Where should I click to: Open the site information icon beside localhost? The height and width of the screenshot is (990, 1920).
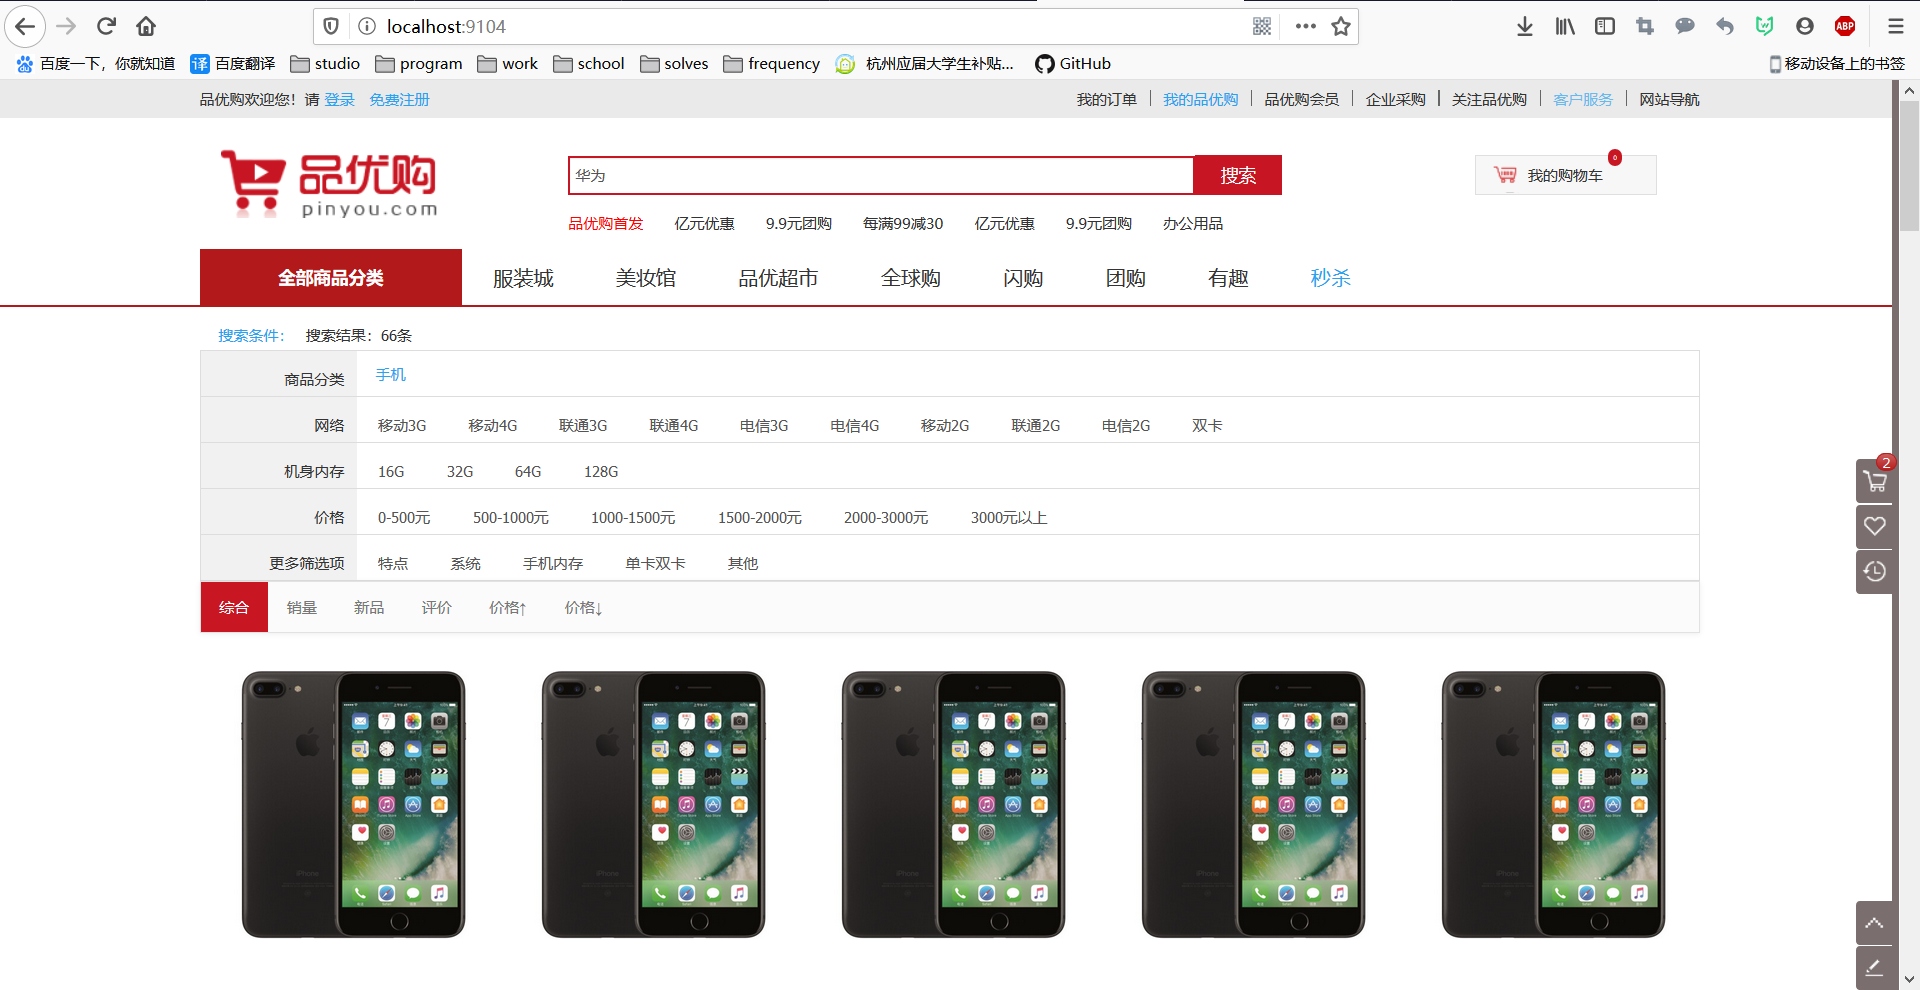[367, 26]
